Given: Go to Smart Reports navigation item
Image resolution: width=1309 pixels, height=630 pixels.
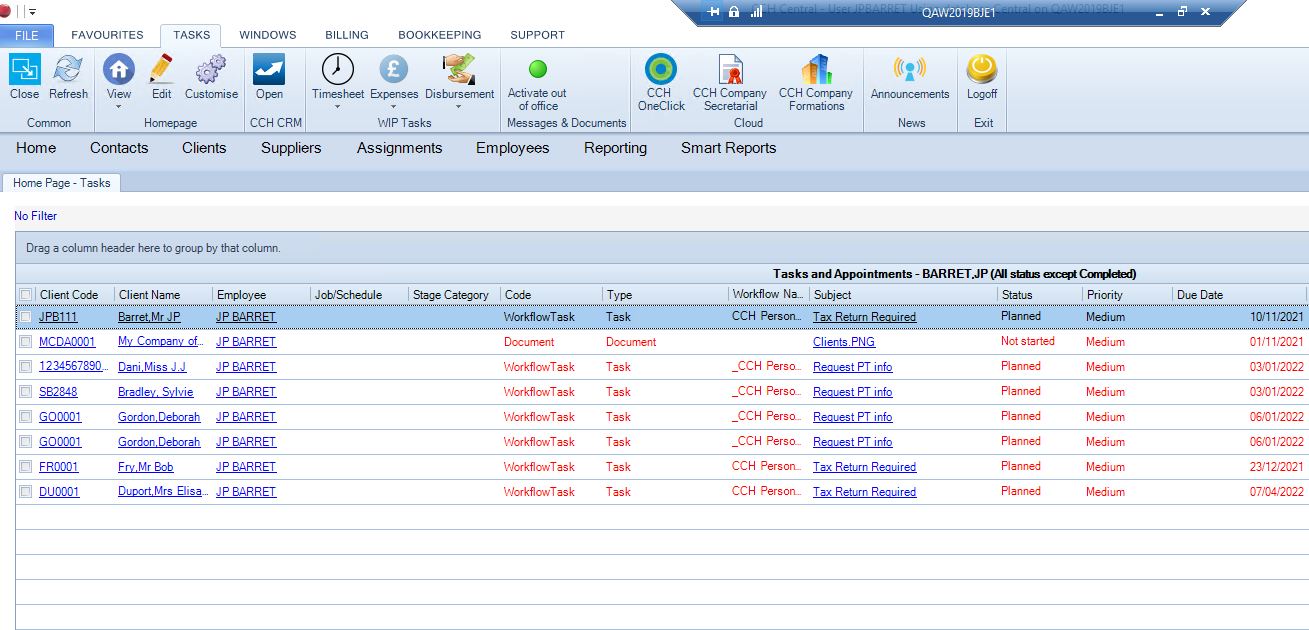Looking at the screenshot, I should coord(728,148).
